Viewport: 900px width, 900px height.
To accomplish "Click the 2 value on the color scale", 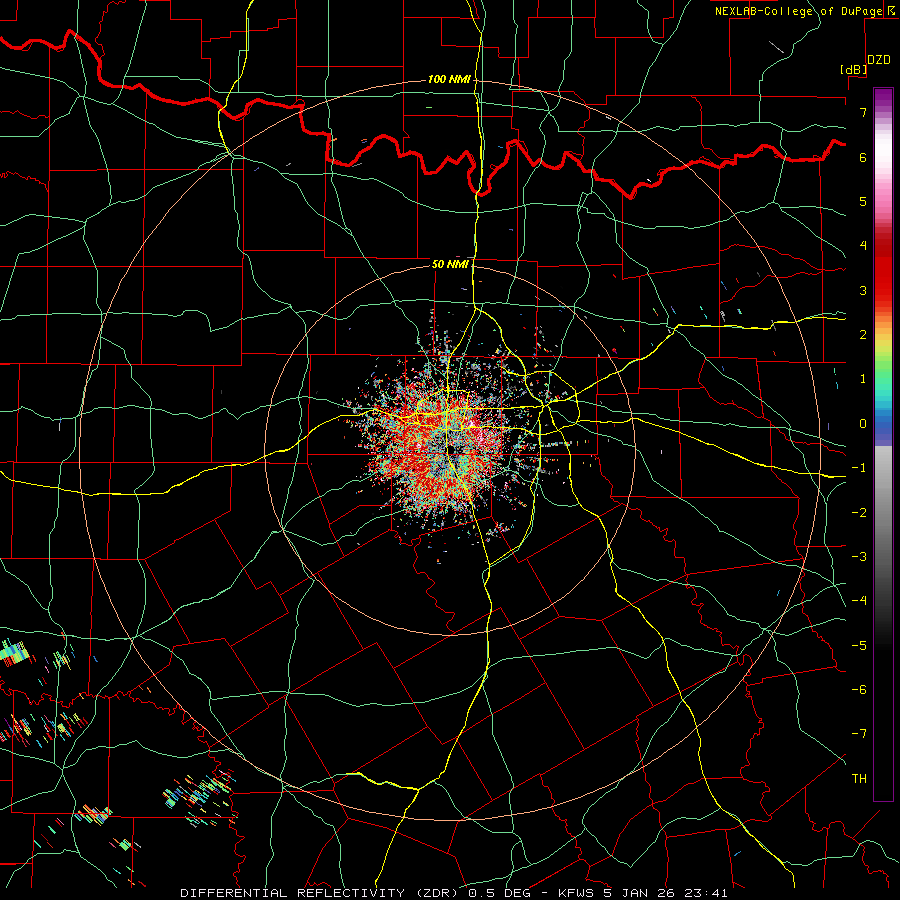I will pos(863,335).
